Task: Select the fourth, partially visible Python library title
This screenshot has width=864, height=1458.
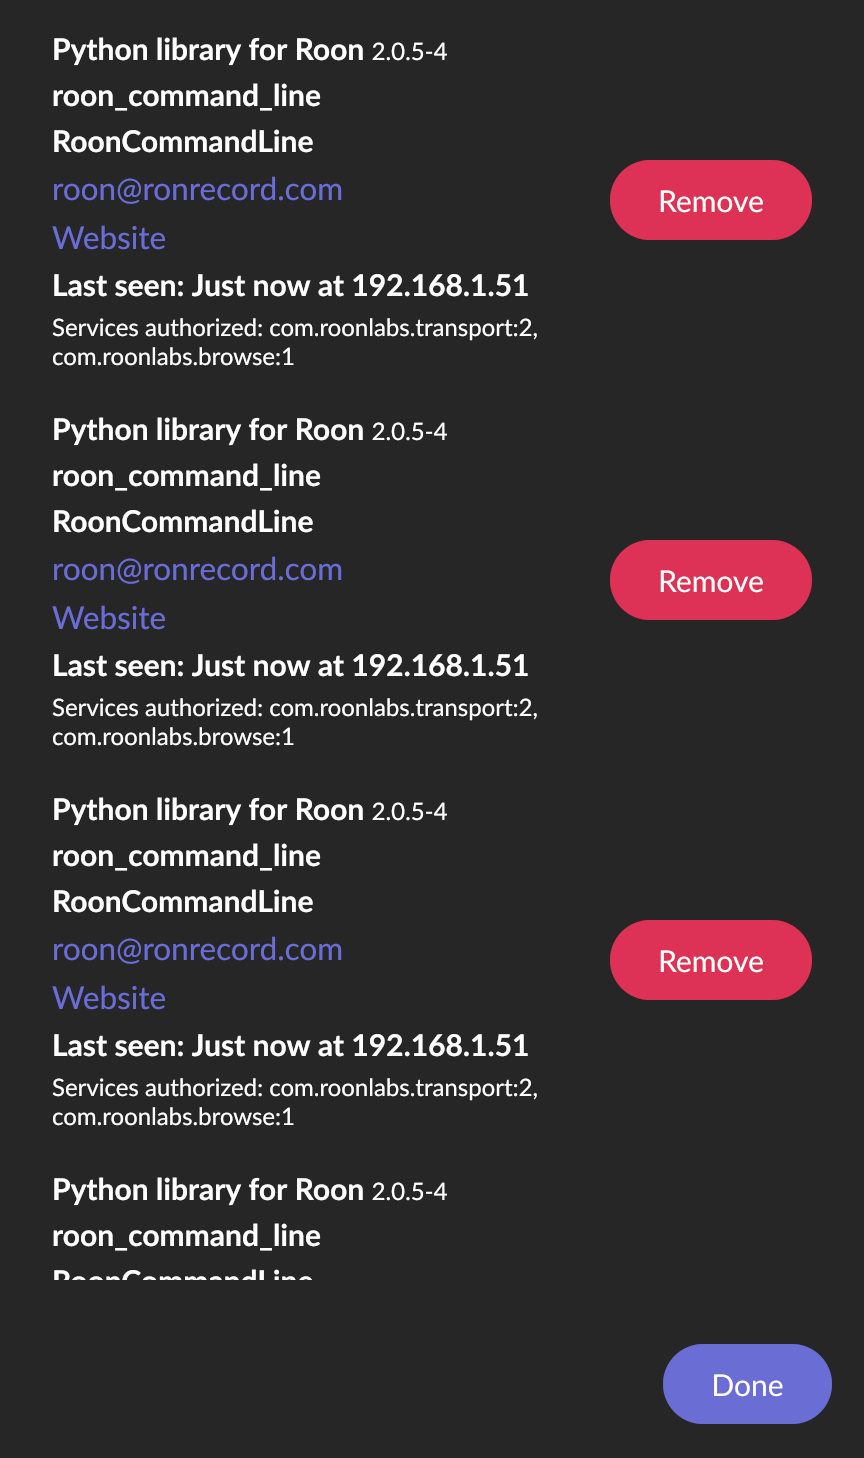Action: click(208, 1190)
